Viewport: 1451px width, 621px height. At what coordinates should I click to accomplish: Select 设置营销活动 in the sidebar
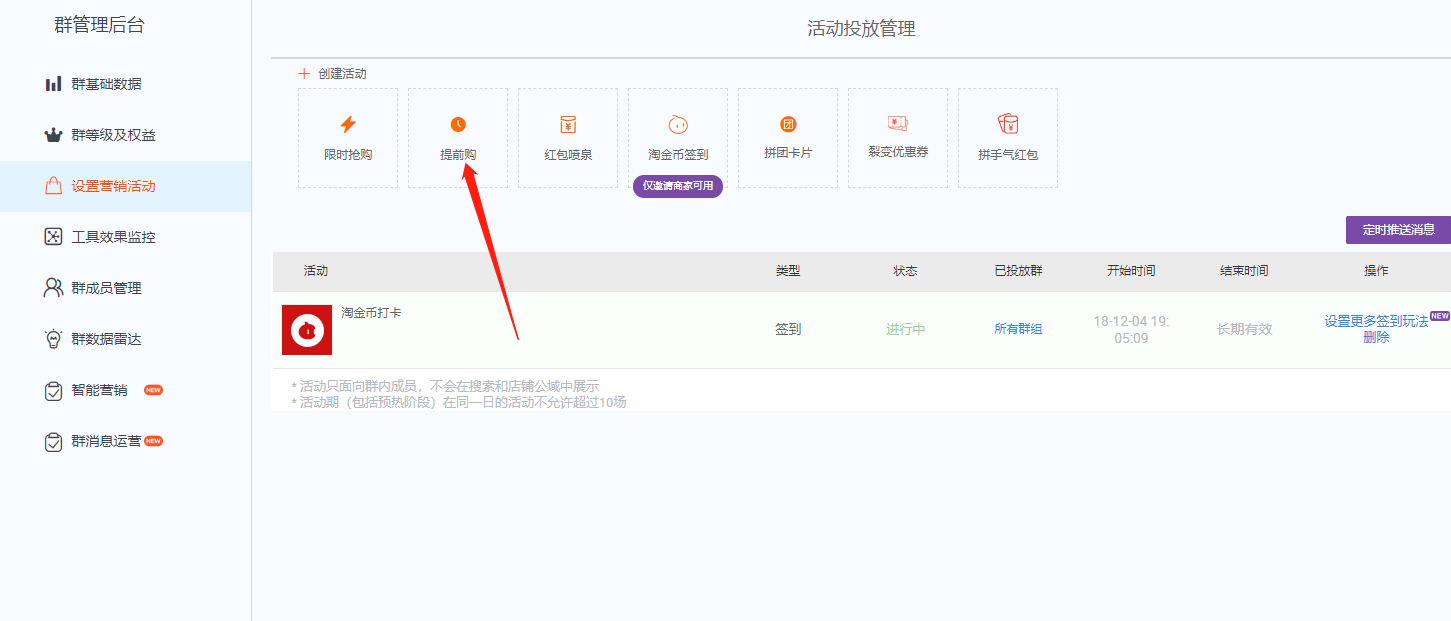coord(125,186)
